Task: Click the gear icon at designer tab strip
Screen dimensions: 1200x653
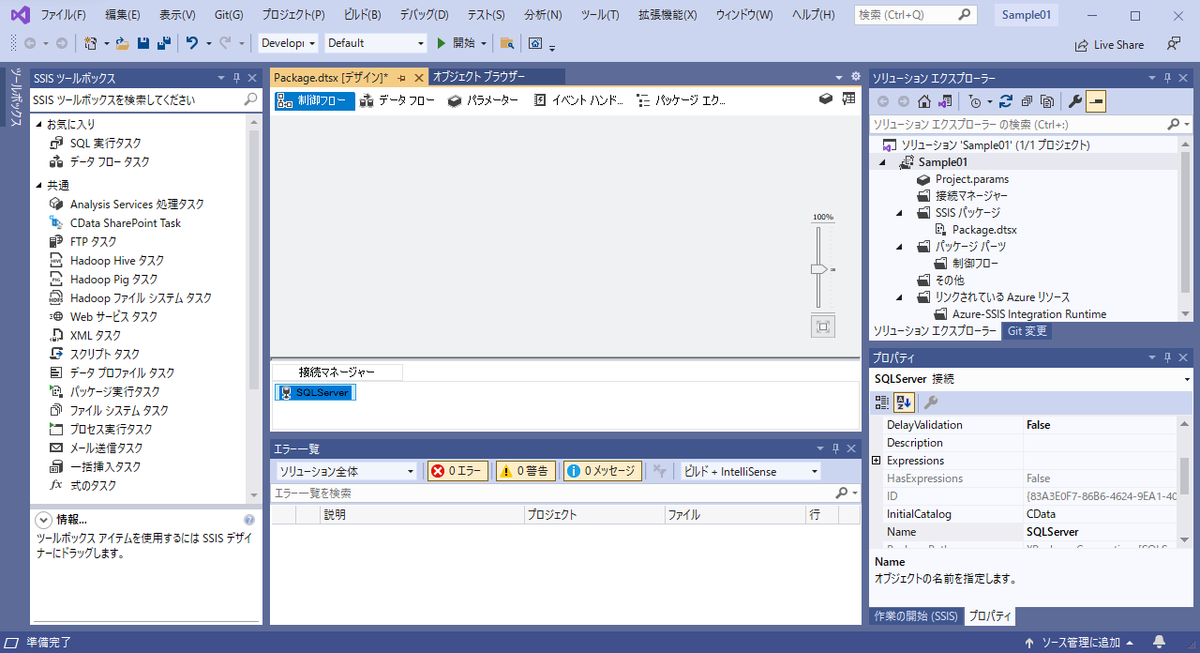Action: (x=855, y=76)
